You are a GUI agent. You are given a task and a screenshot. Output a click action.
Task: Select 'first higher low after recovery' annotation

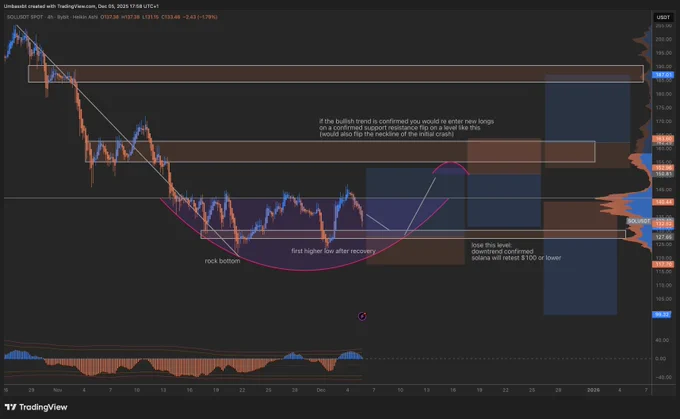pyautogui.click(x=333, y=251)
